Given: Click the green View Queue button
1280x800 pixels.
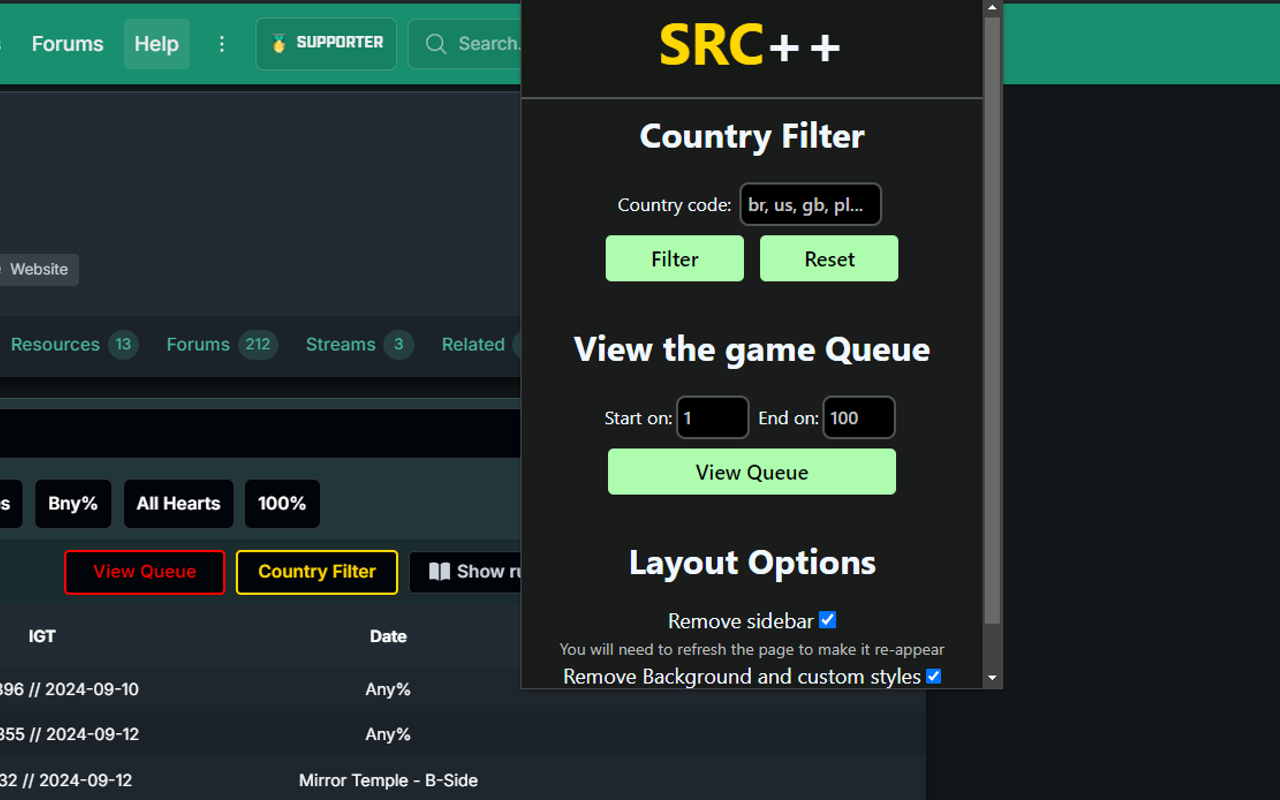Looking at the screenshot, I should (751, 471).
